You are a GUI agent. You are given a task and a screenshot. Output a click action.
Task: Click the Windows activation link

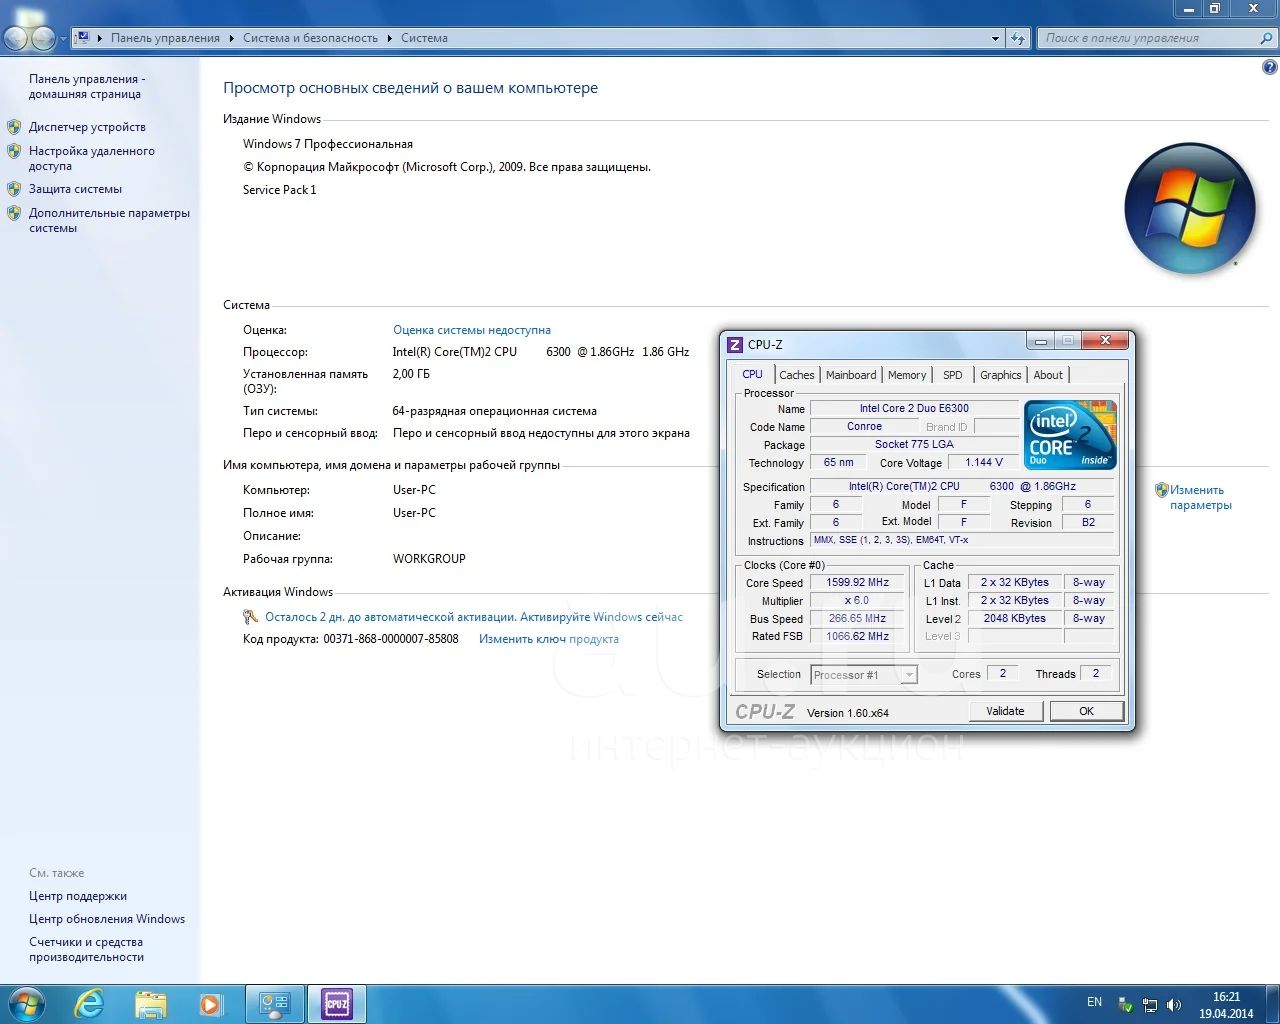pos(474,617)
